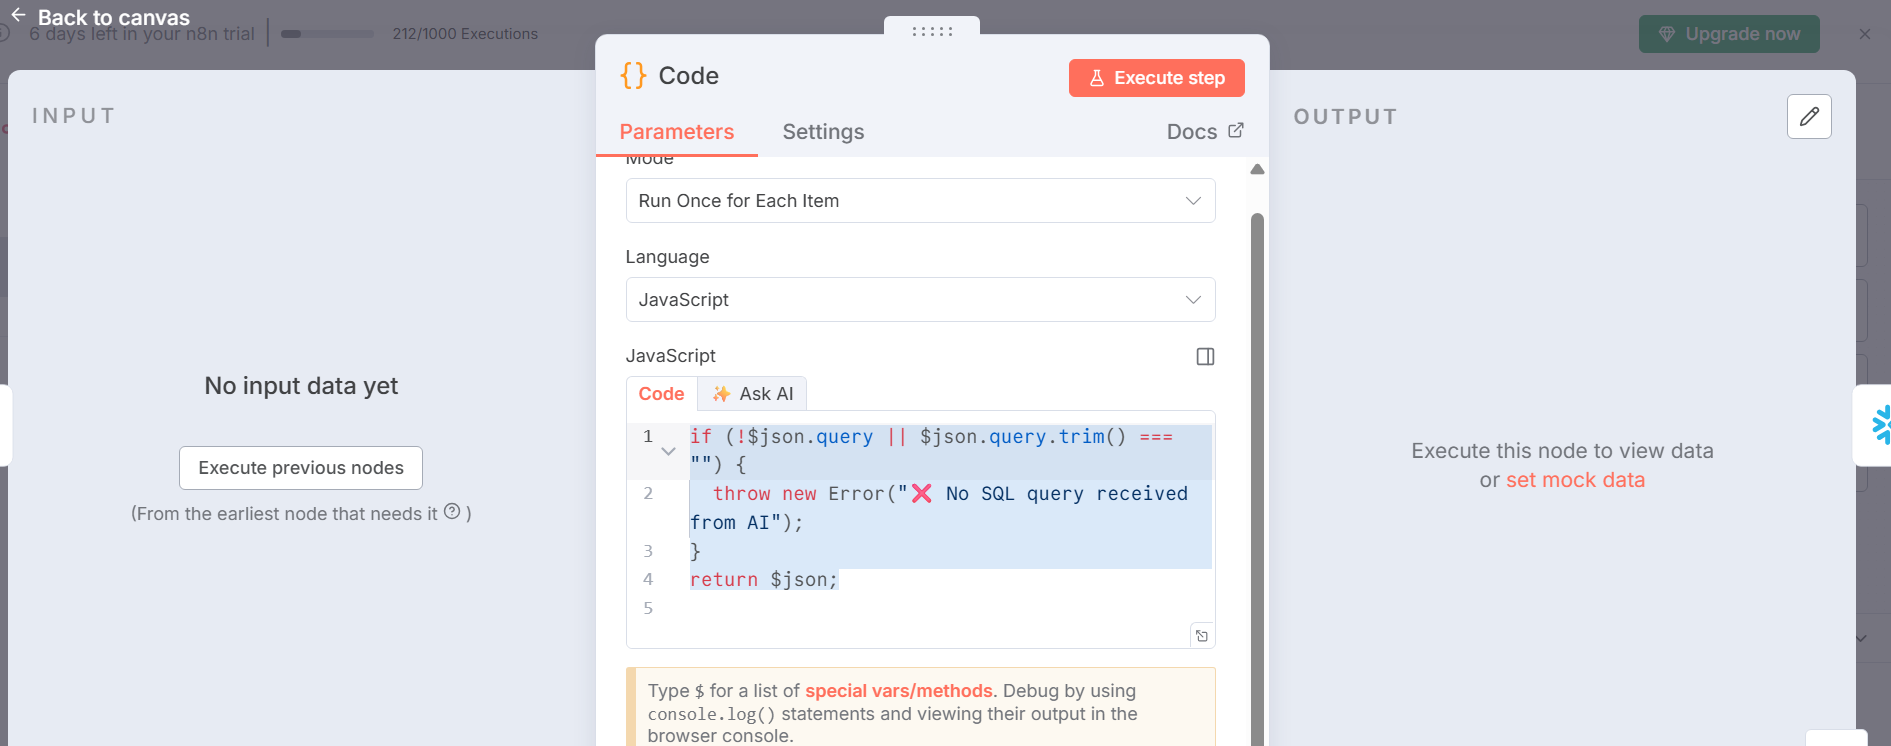Collapse code fold chevron at line 1

click(x=668, y=452)
